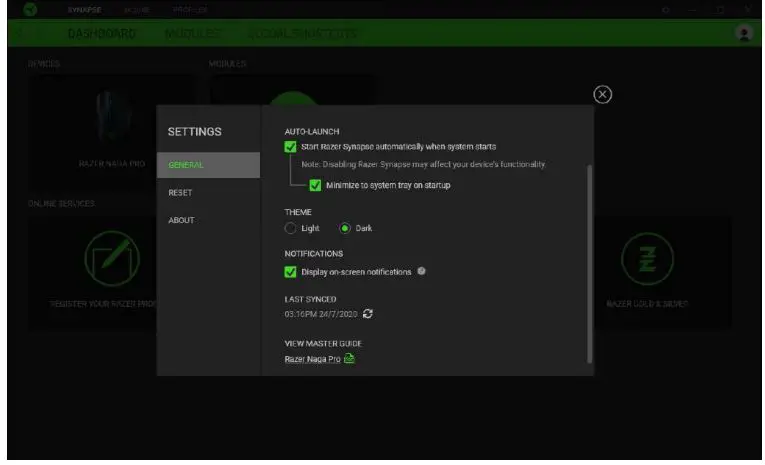Screen dimensions: 765x465
Task: Click the Razer logo icon in title bar
Action: [30, 9]
